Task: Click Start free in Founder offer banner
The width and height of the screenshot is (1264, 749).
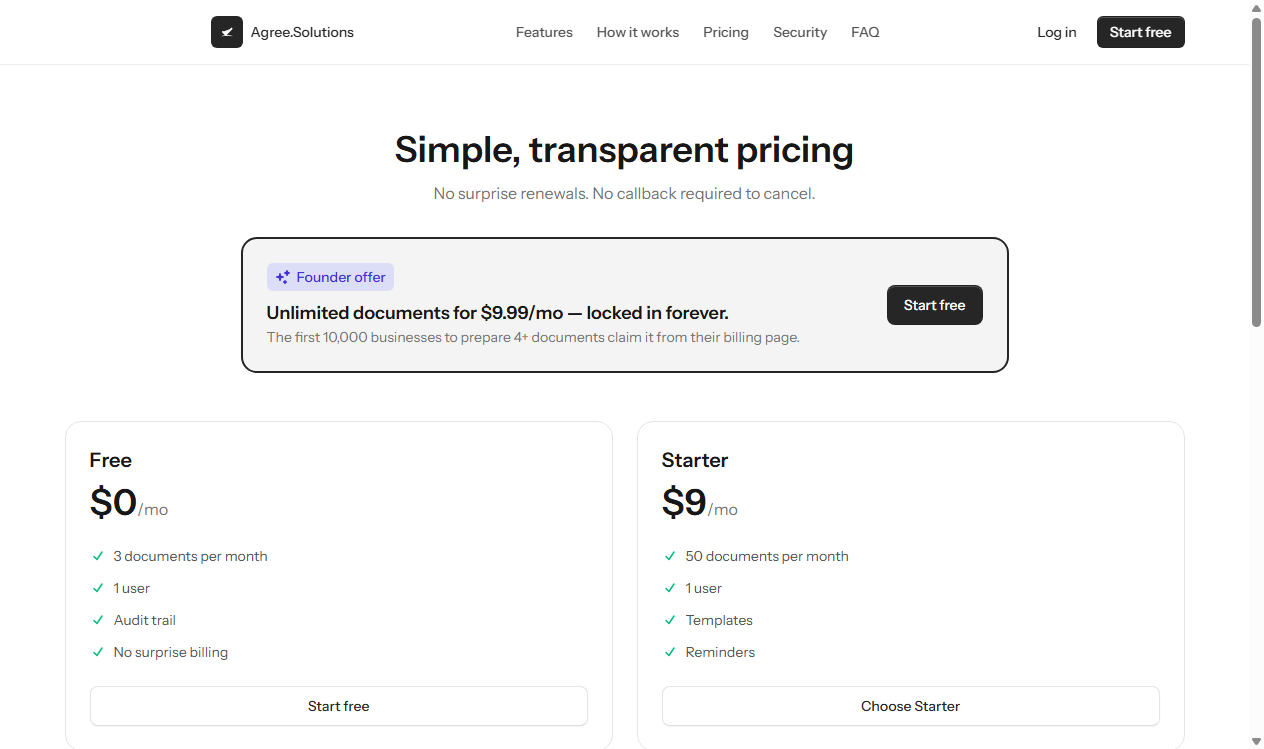Action: pyautogui.click(x=935, y=305)
